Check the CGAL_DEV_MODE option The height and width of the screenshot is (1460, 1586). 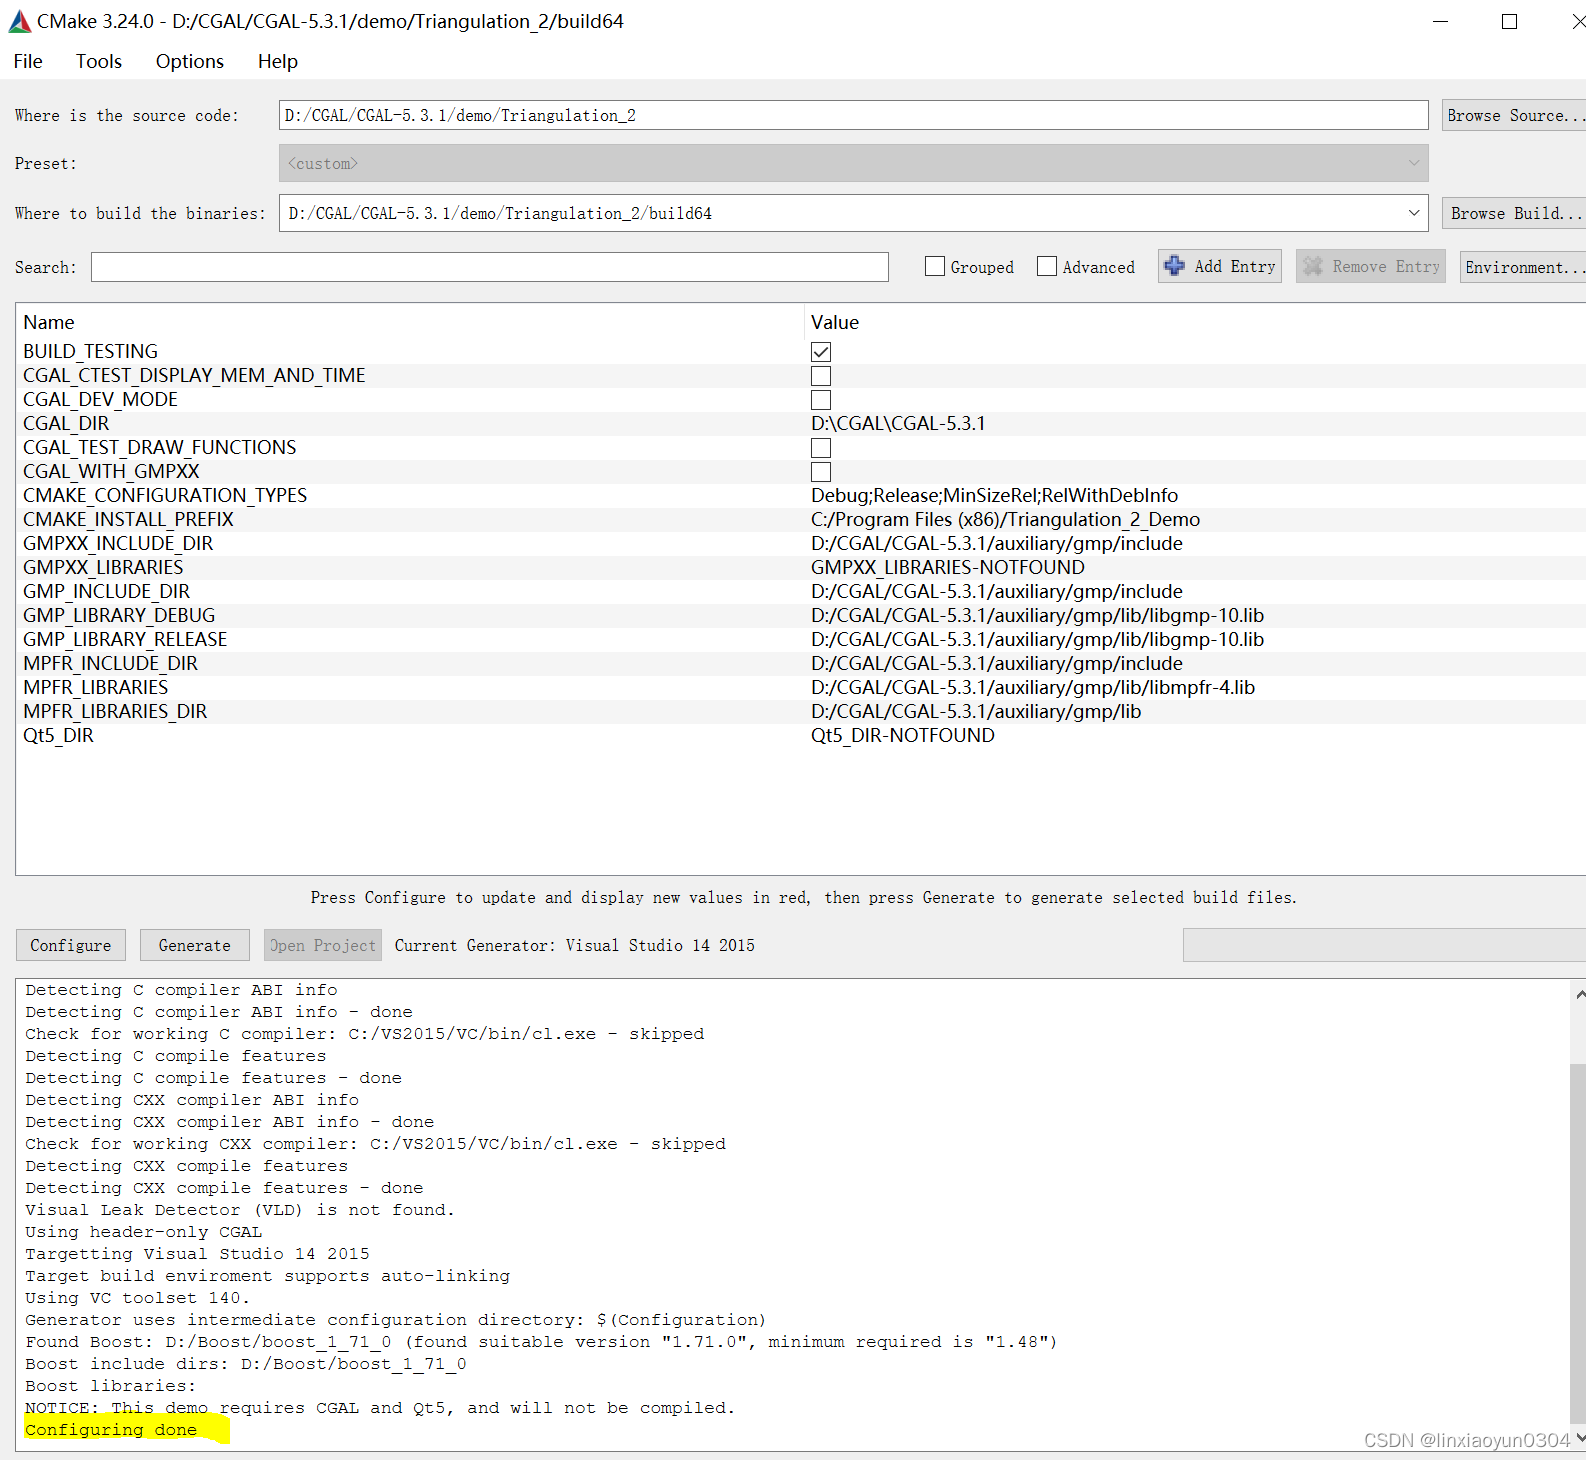[821, 400]
